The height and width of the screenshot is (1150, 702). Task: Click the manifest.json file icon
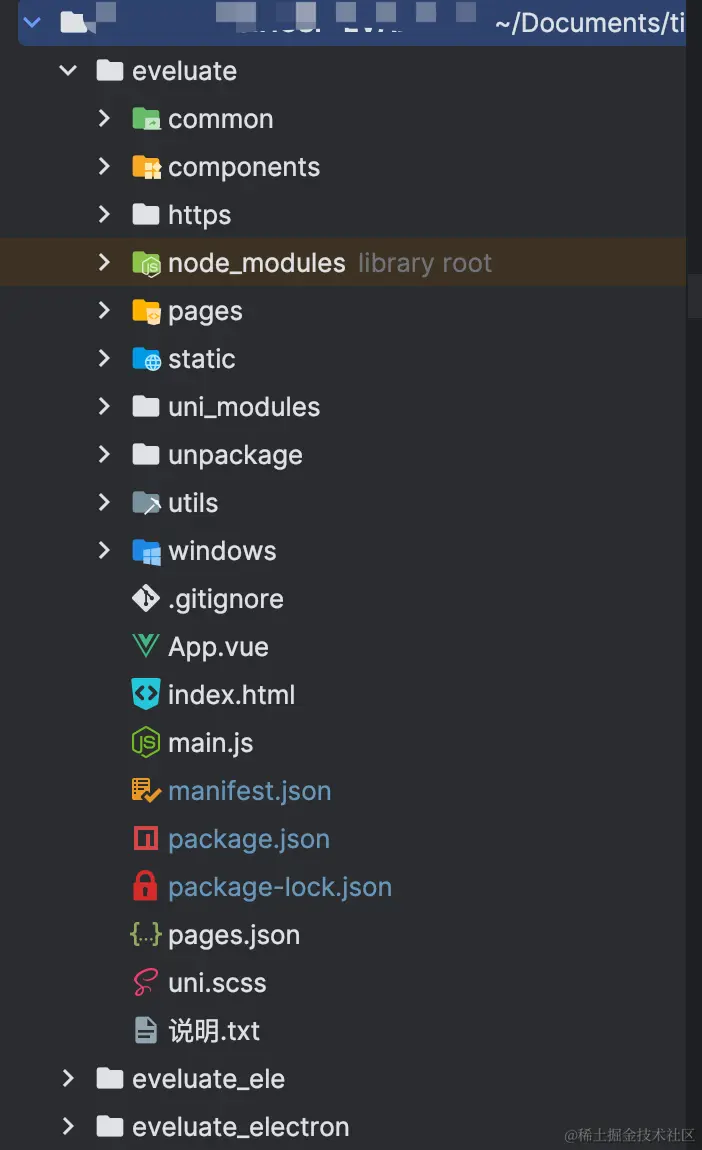coord(146,790)
